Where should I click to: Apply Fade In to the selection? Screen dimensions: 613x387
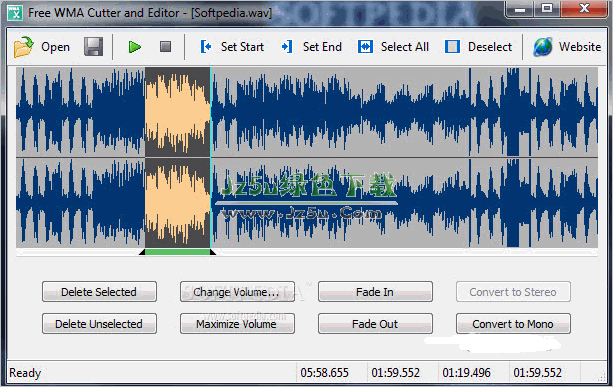pyautogui.click(x=375, y=292)
